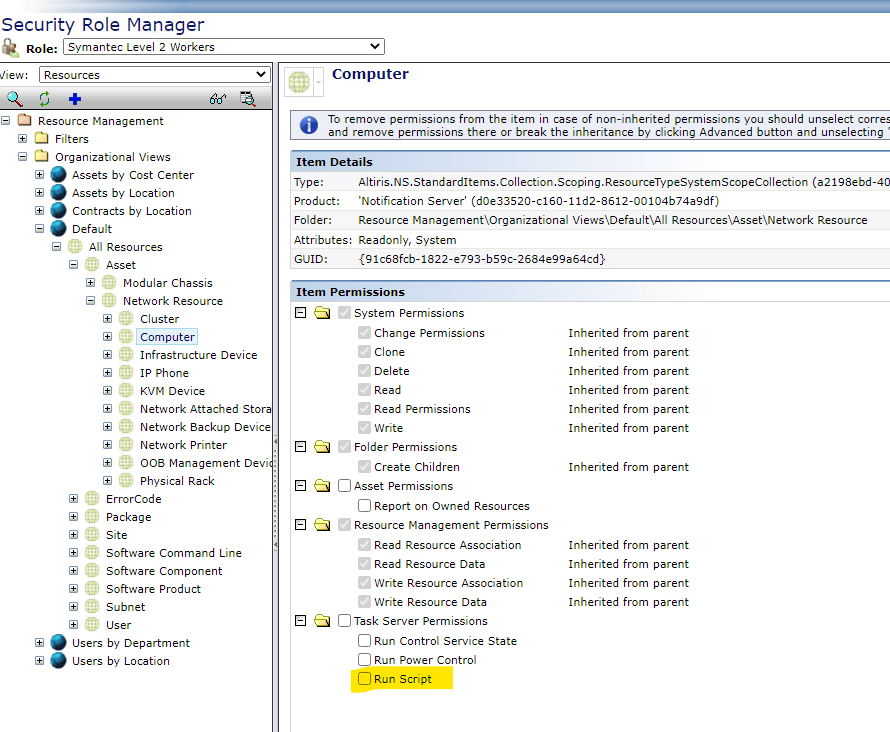Select Network Printer in the tree
The height and width of the screenshot is (732, 890).
click(183, 445)
